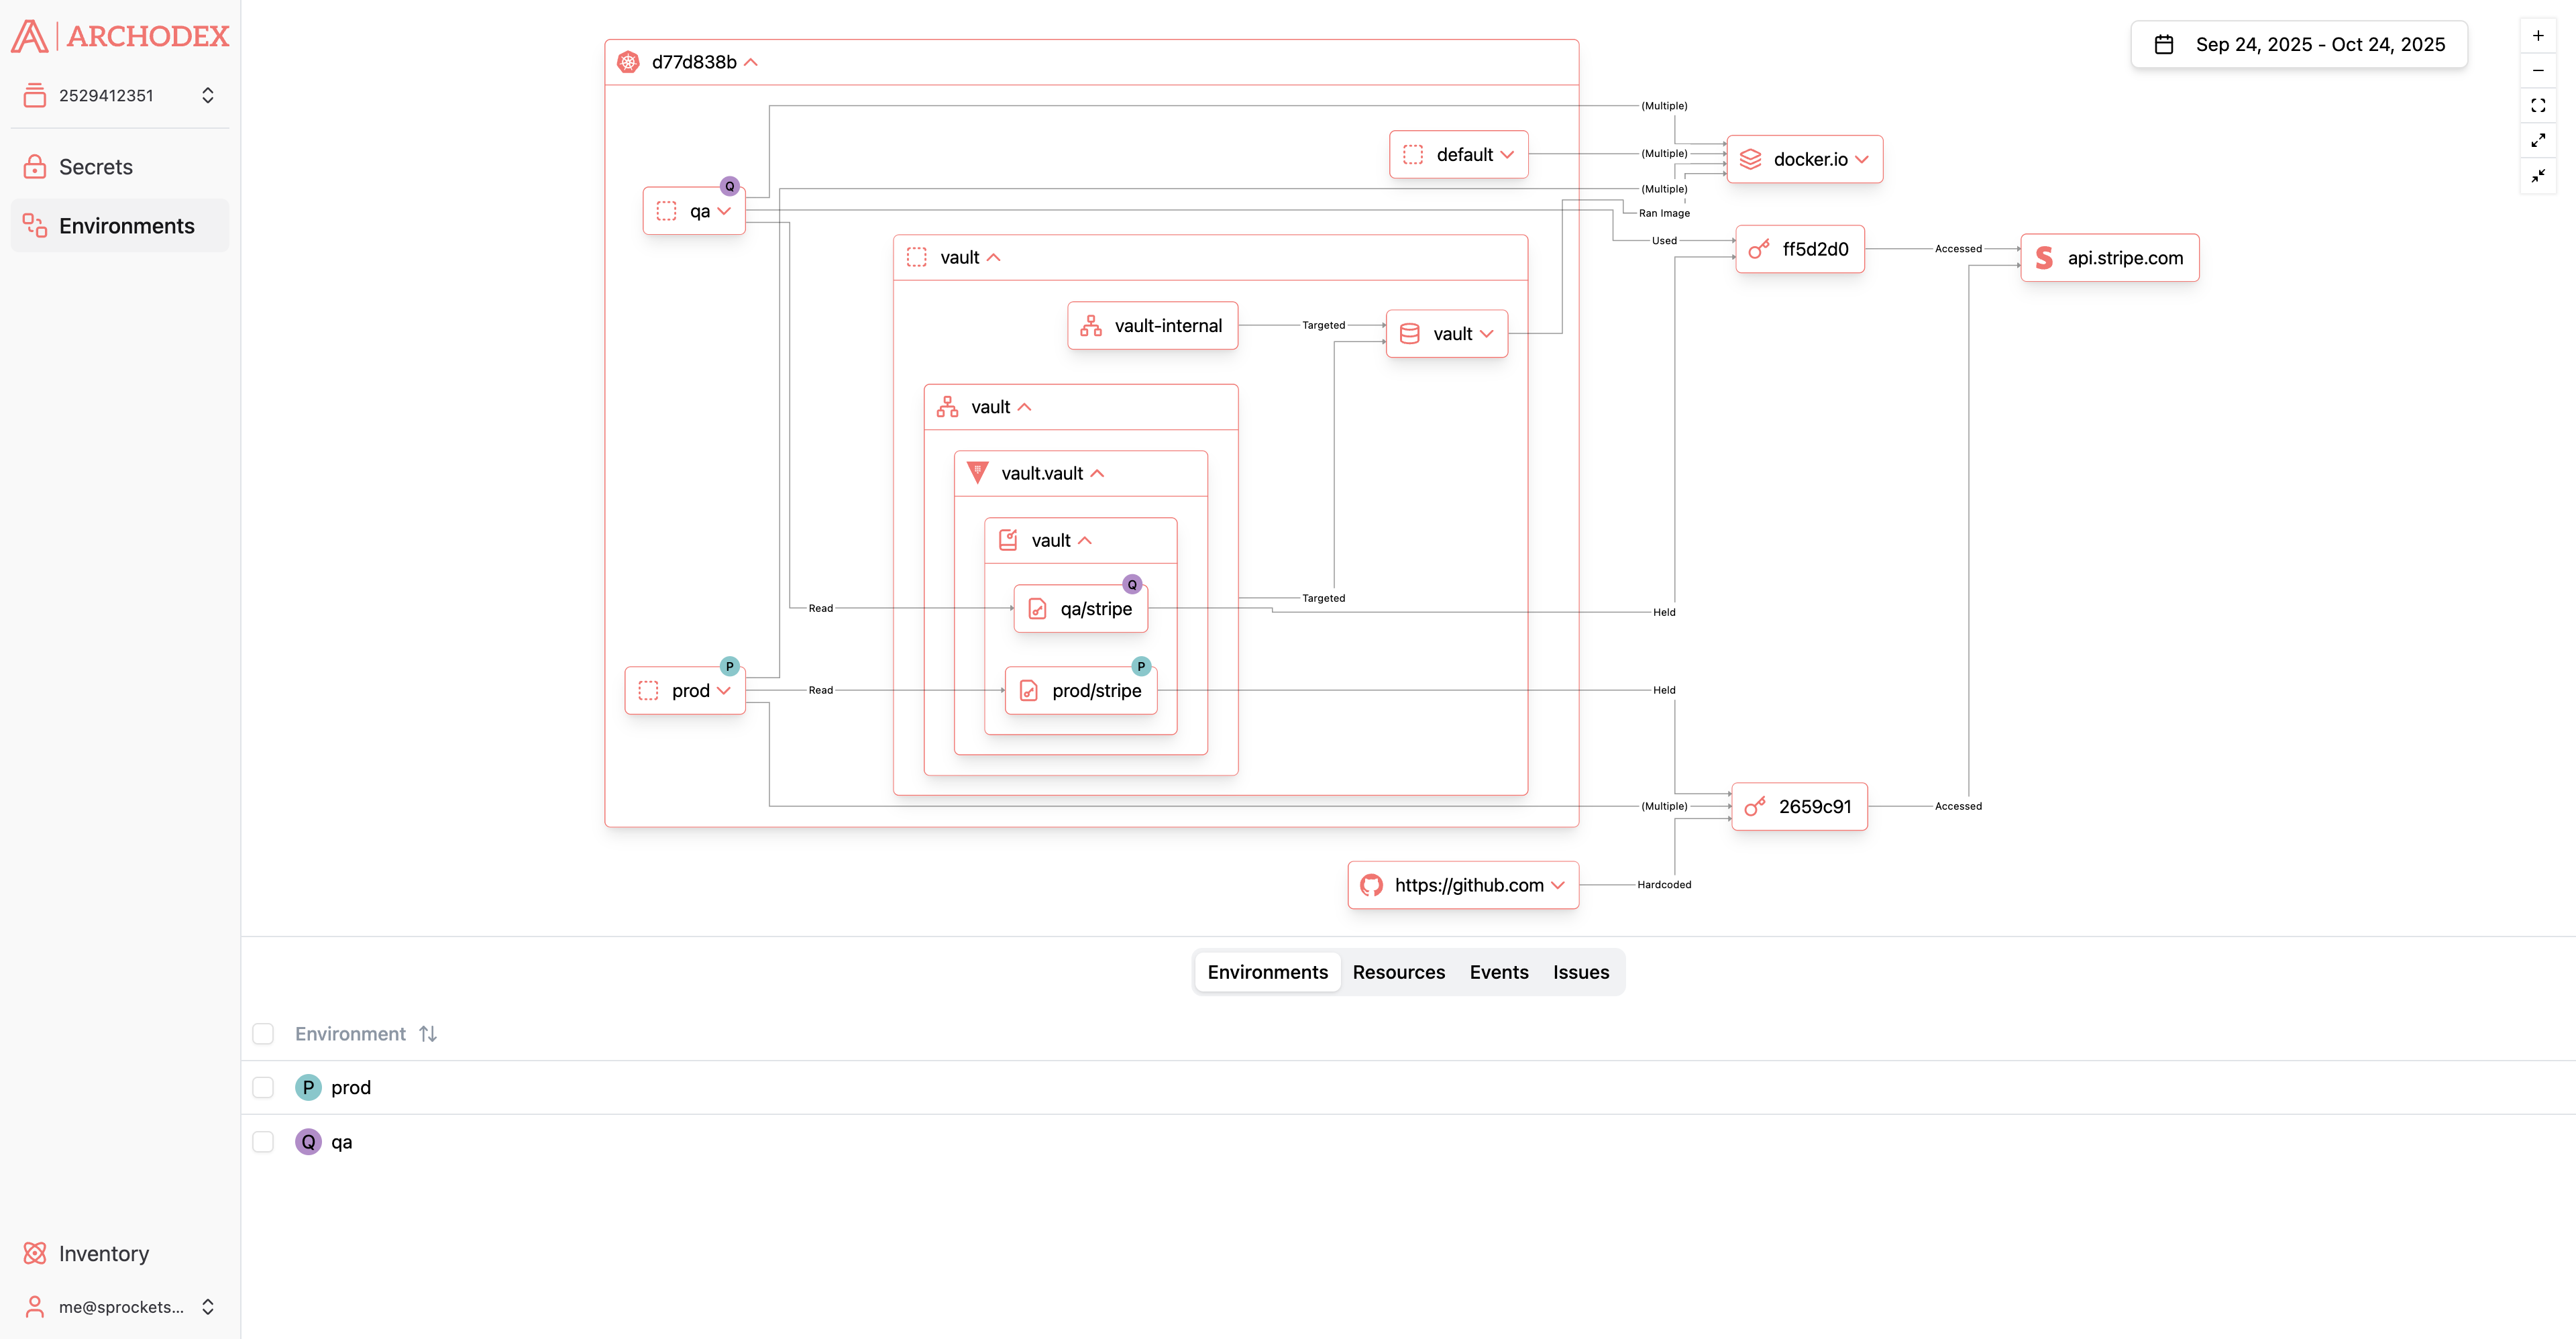
Task: Check the prod row checkbox
Action: point(263,1087)
